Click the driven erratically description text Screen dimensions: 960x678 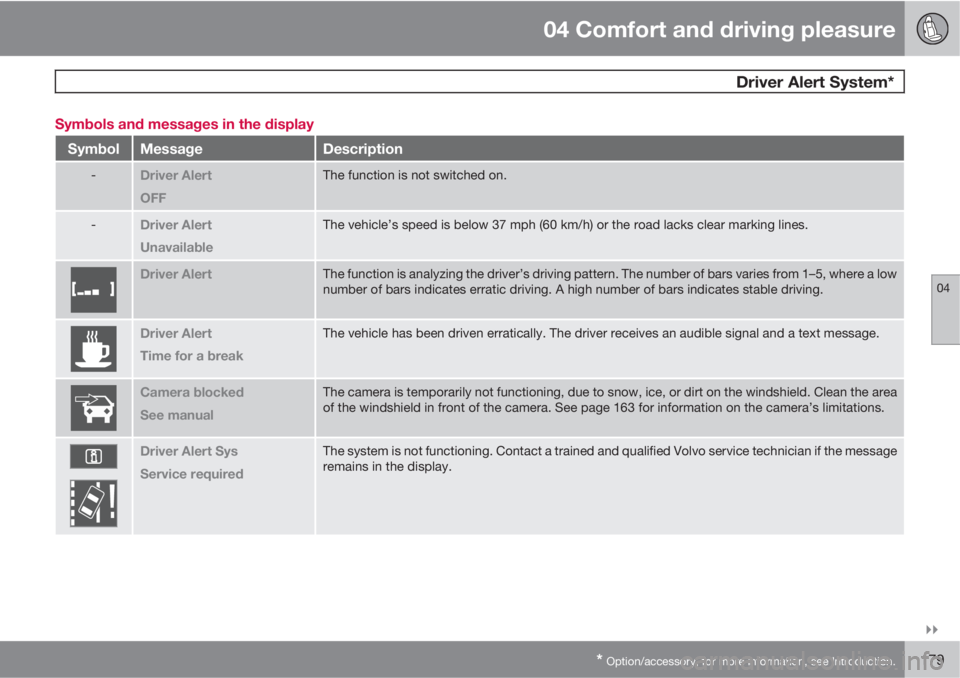coord(601,333)
